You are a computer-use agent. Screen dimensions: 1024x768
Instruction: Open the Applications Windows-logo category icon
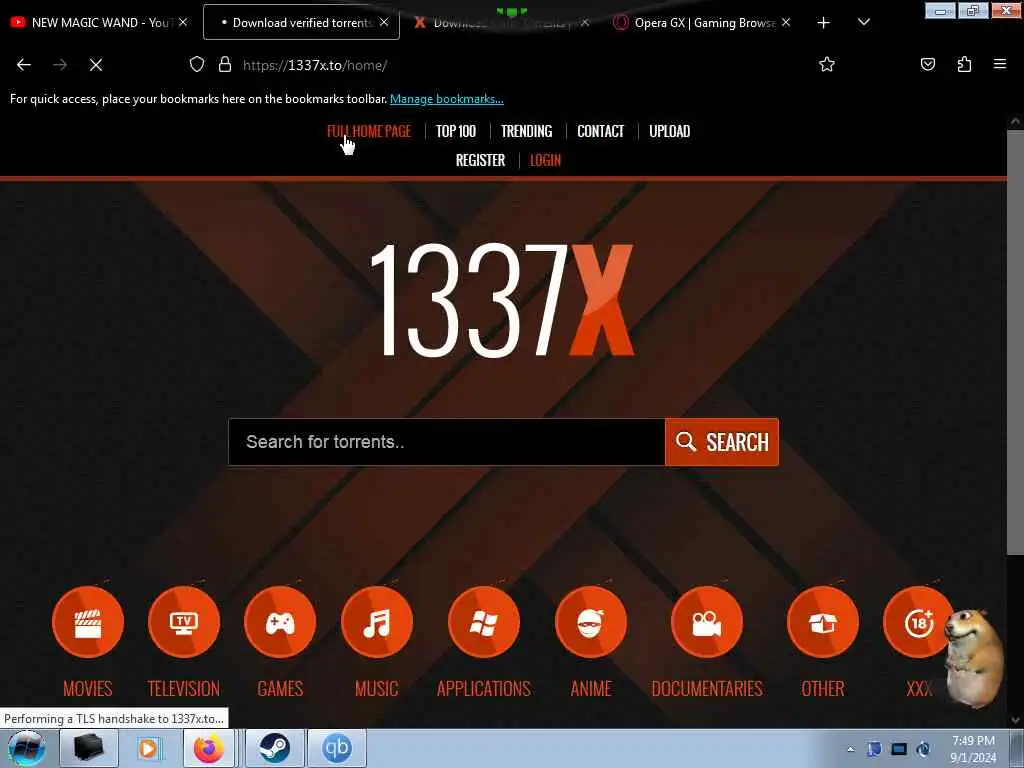pos(484,622)
